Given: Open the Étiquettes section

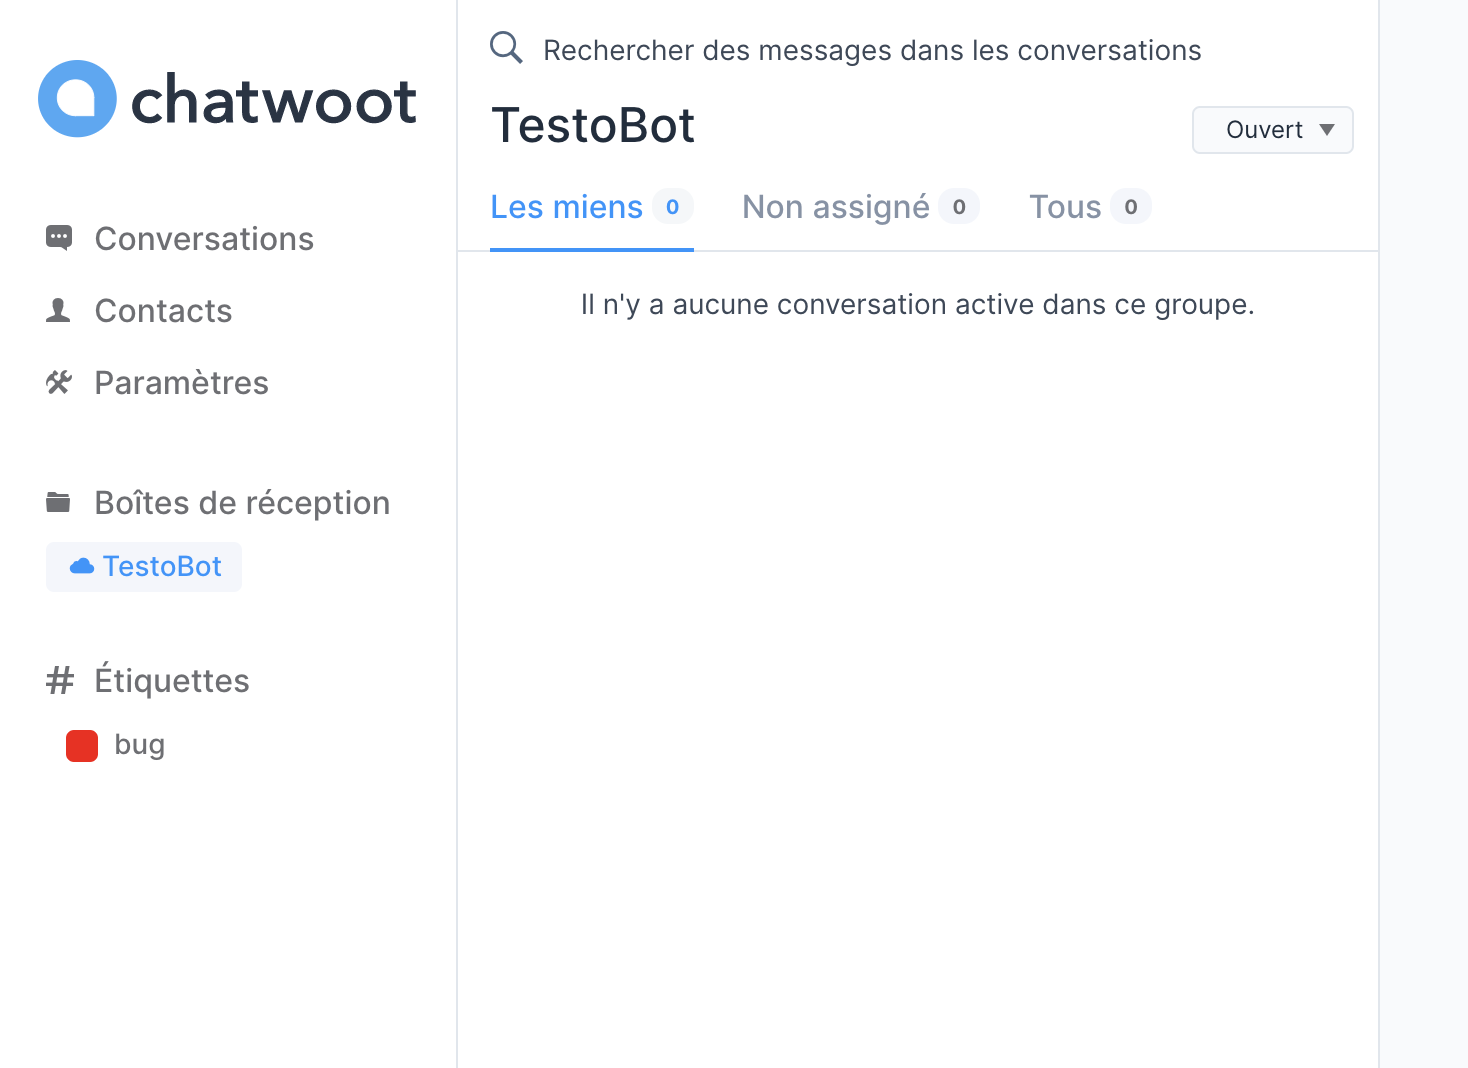Looking at the screenshot, I should coord(172,681).
